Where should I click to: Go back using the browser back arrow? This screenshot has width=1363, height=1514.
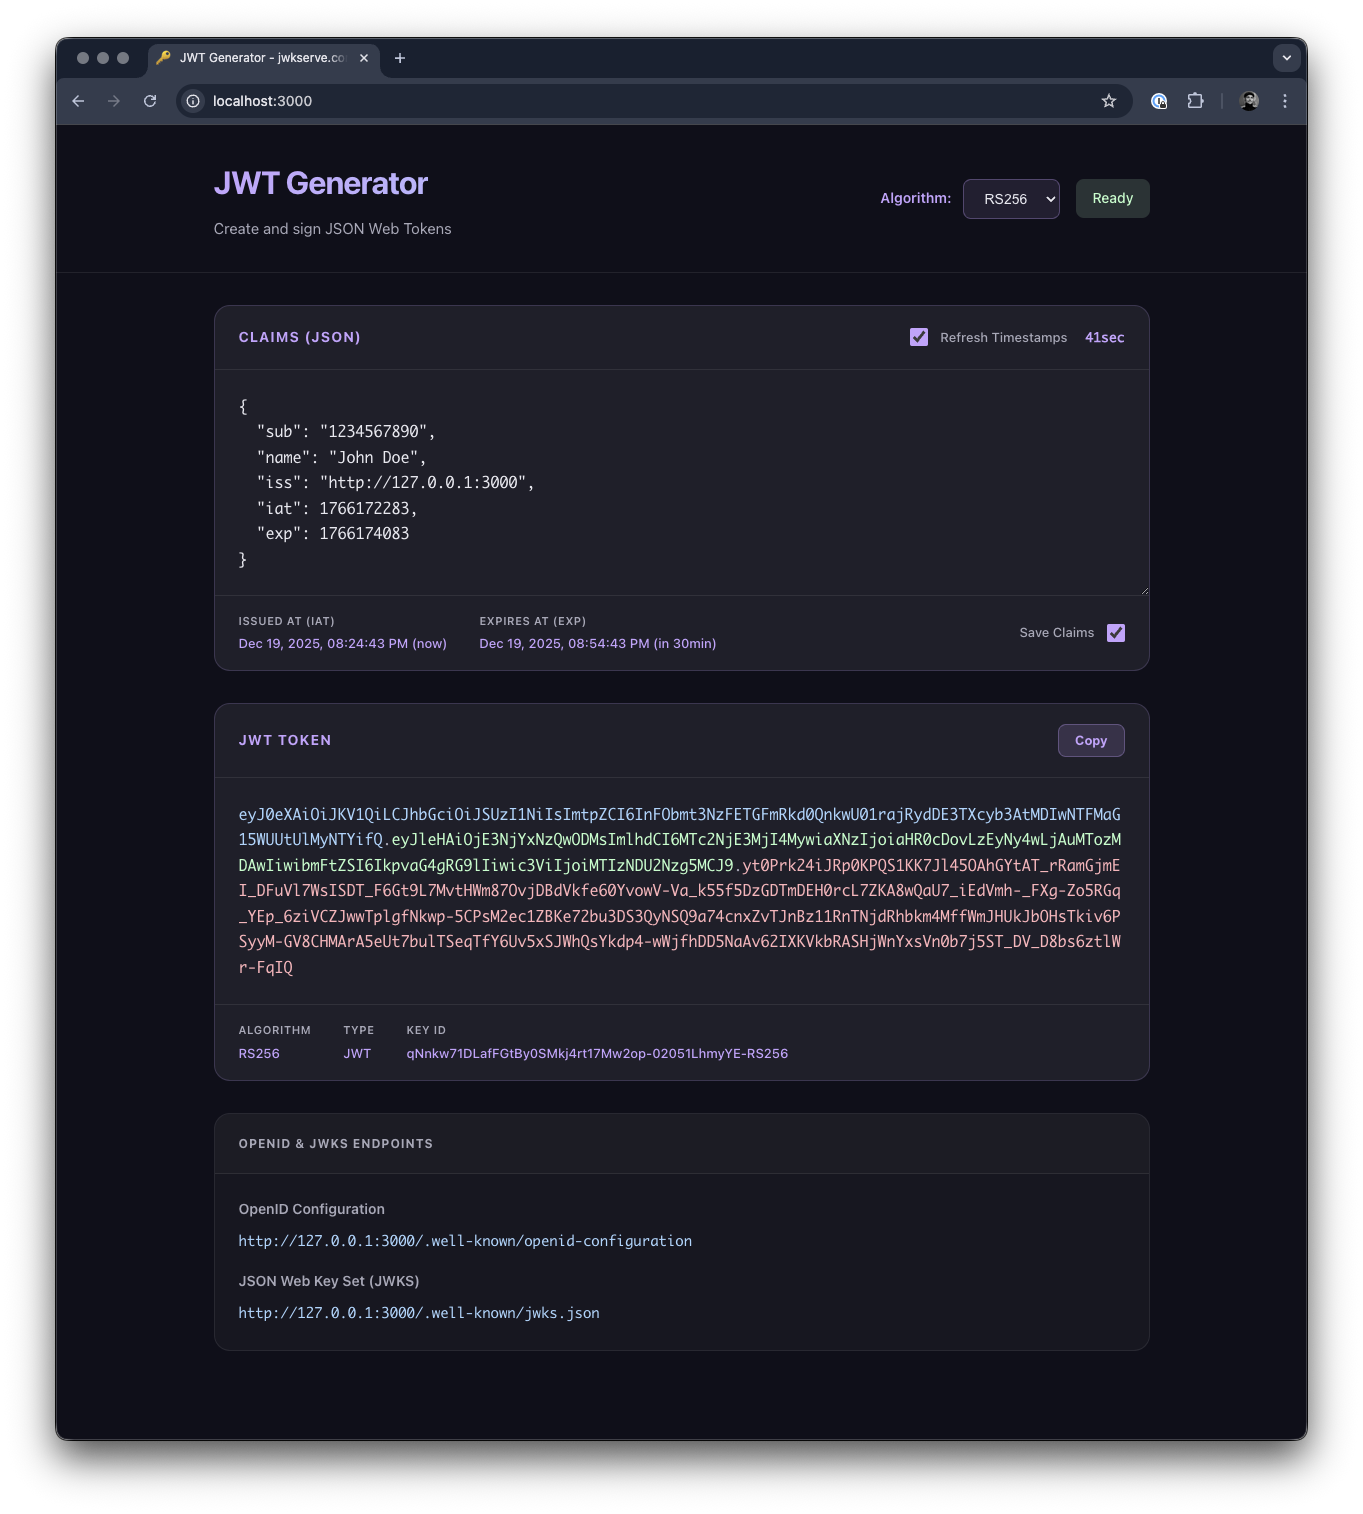pos(78,101)
